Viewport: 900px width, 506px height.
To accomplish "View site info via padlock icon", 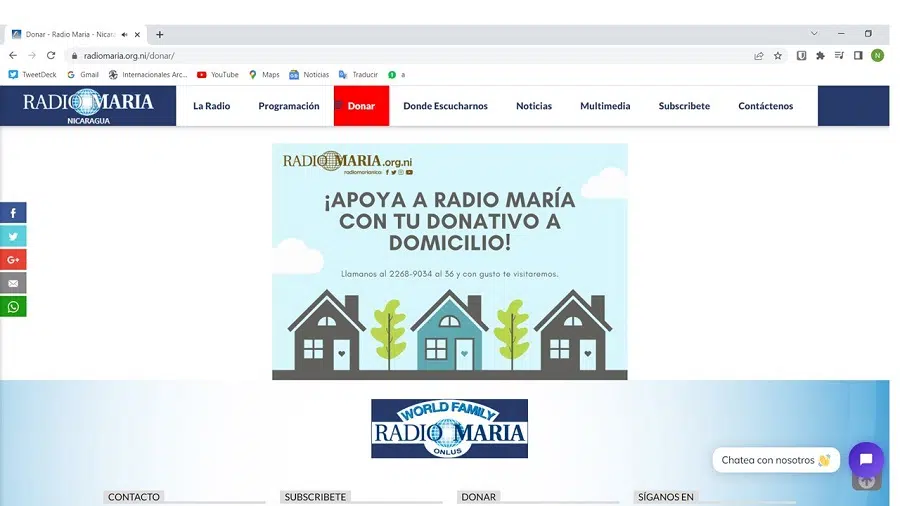I will (74, 56).
